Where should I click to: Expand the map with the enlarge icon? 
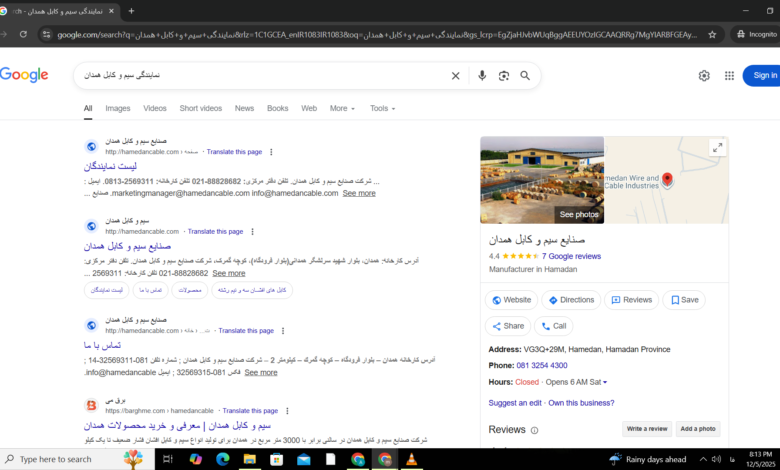point(717,147)
